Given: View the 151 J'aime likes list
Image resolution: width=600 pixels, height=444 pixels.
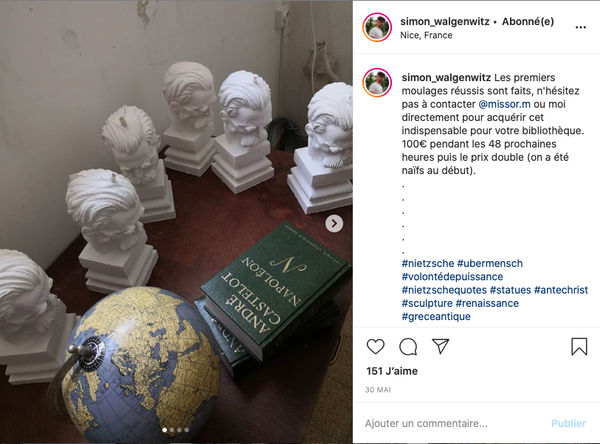Looking at the screenshot, I should [392, 371].
